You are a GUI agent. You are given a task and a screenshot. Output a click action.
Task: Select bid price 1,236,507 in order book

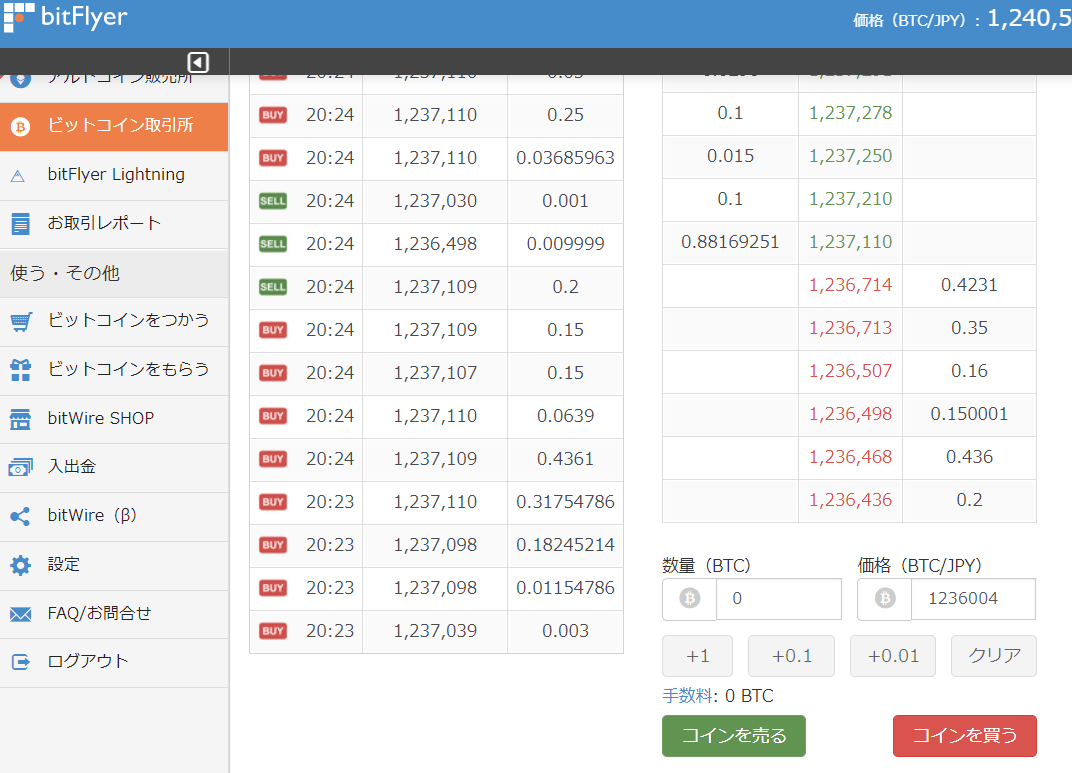(x=850, y=372)
